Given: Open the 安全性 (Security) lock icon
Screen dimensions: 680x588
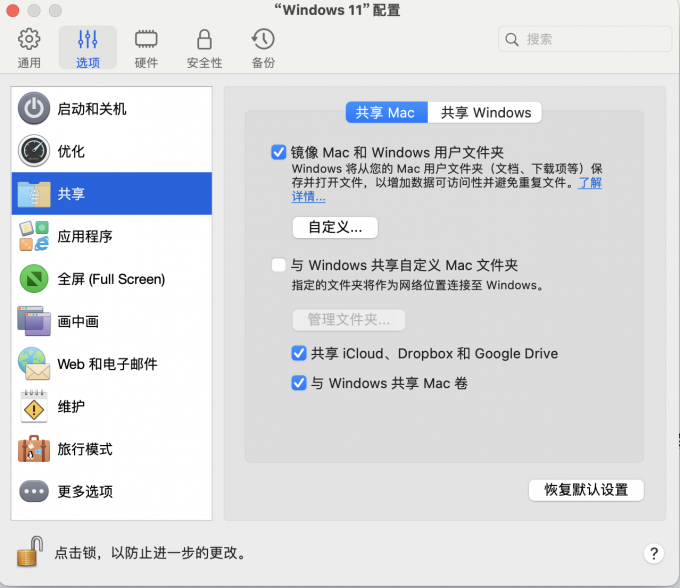Looking at the screenshot, I should click(204, 40).
